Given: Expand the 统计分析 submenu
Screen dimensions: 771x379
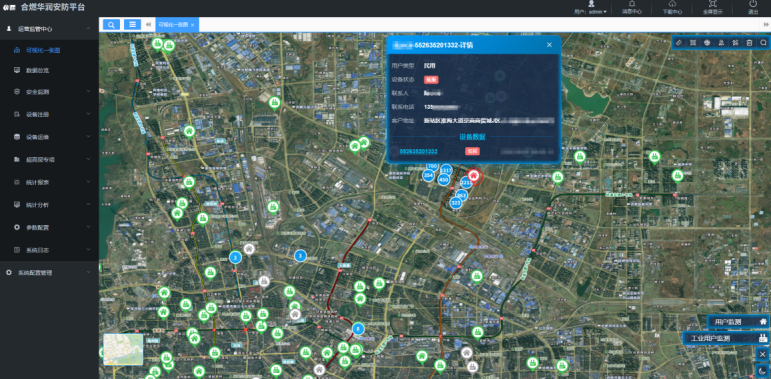Looking at the screenshot, I should [x=49, y=204].
